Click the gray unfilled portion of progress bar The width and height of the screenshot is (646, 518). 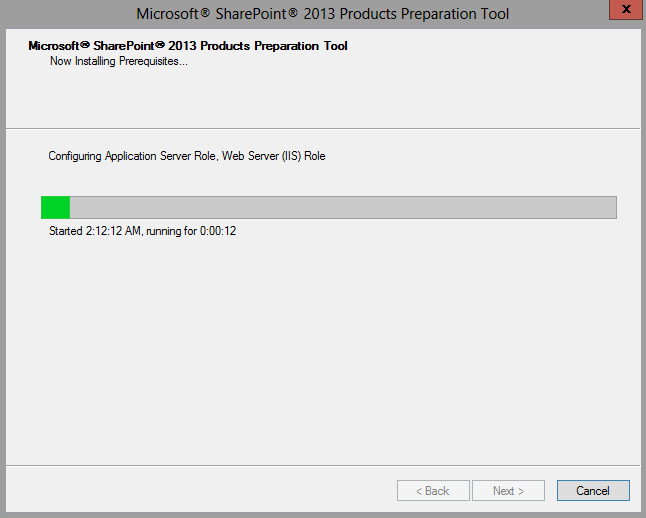tap(343, 207)
